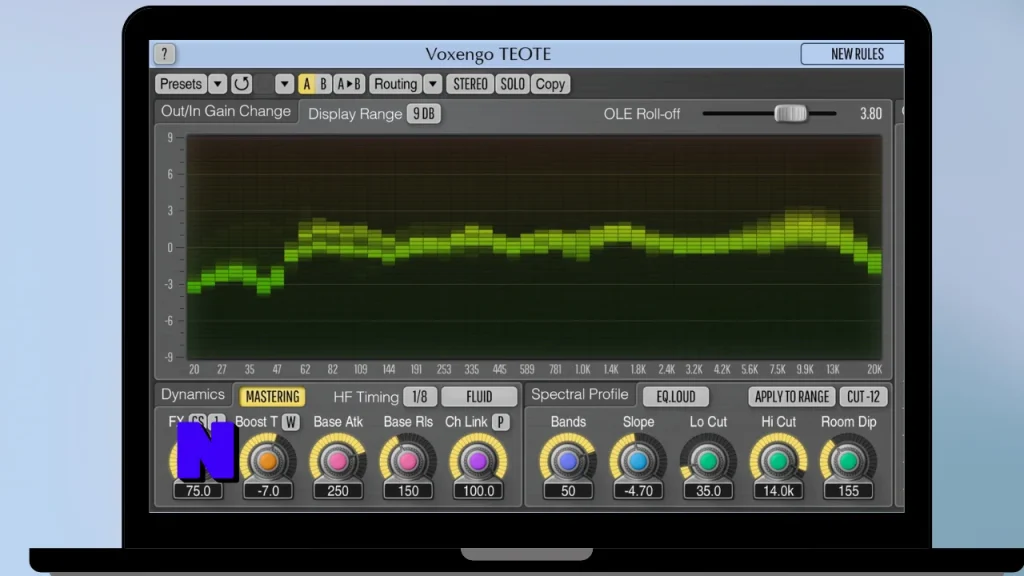Click the Bands value 50
This screenshot has height=576, width=1024.
click(x=568, y=490)
